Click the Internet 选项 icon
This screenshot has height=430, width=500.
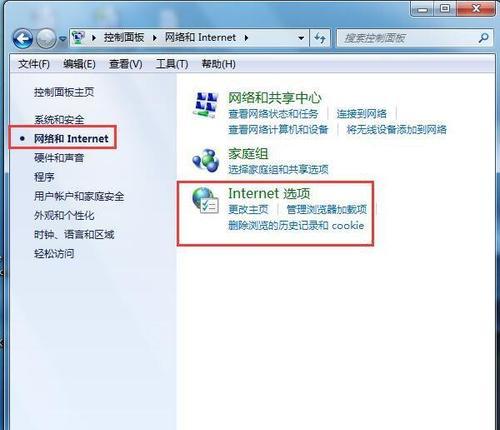point(205,200)
